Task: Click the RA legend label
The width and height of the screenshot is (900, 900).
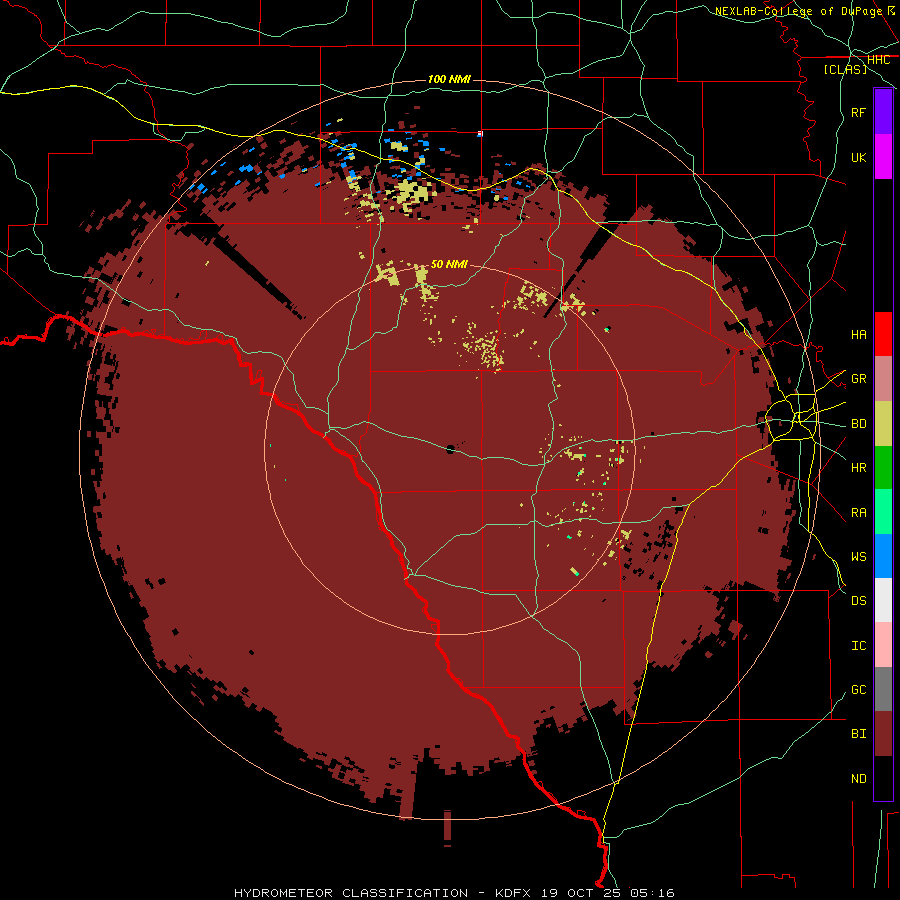Action: click(858, 513)
